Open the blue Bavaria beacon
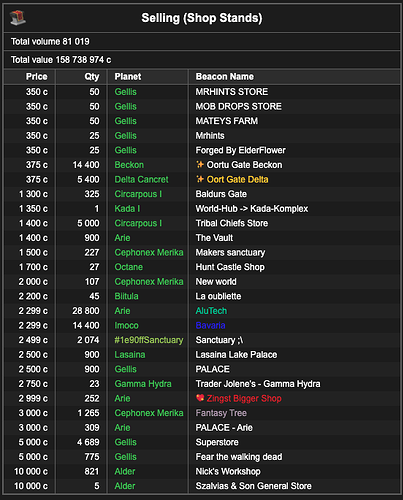 coord(210,325)
